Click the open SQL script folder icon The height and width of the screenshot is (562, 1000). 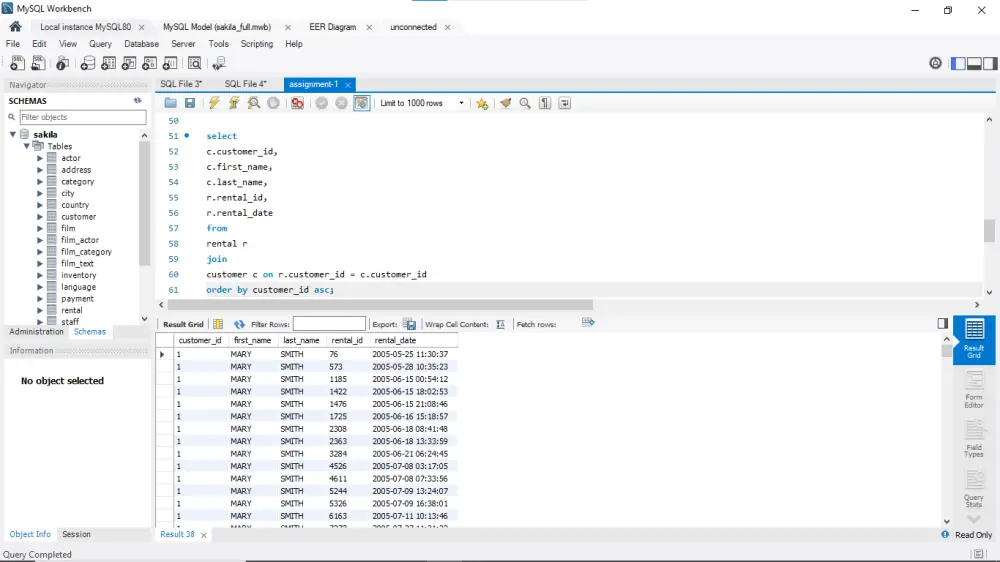(171, 103)
